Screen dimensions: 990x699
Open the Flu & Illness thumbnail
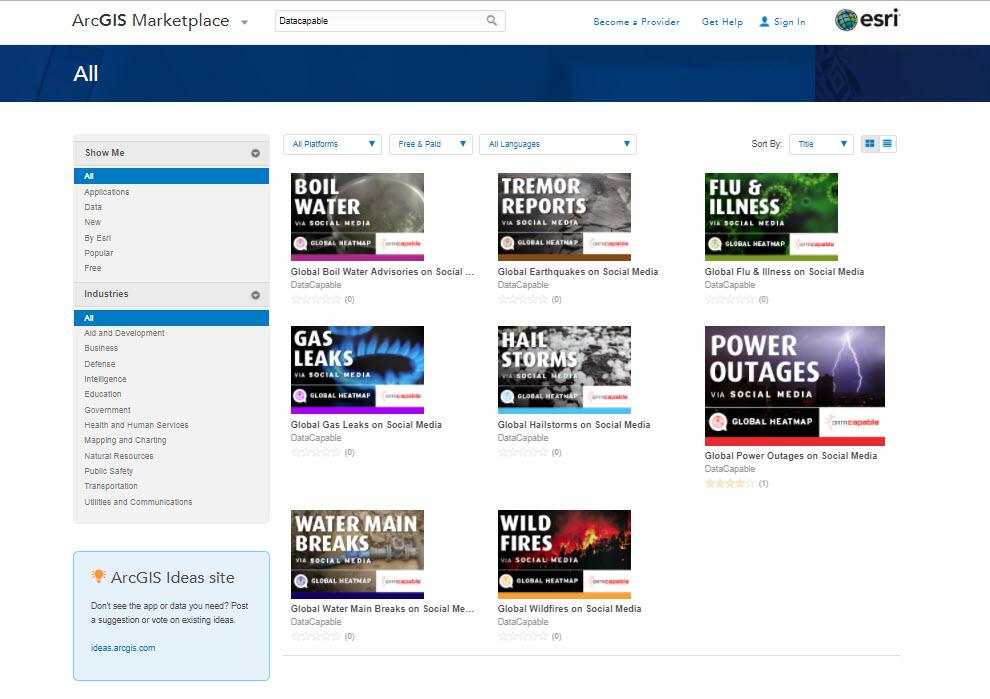coord(772,217)
